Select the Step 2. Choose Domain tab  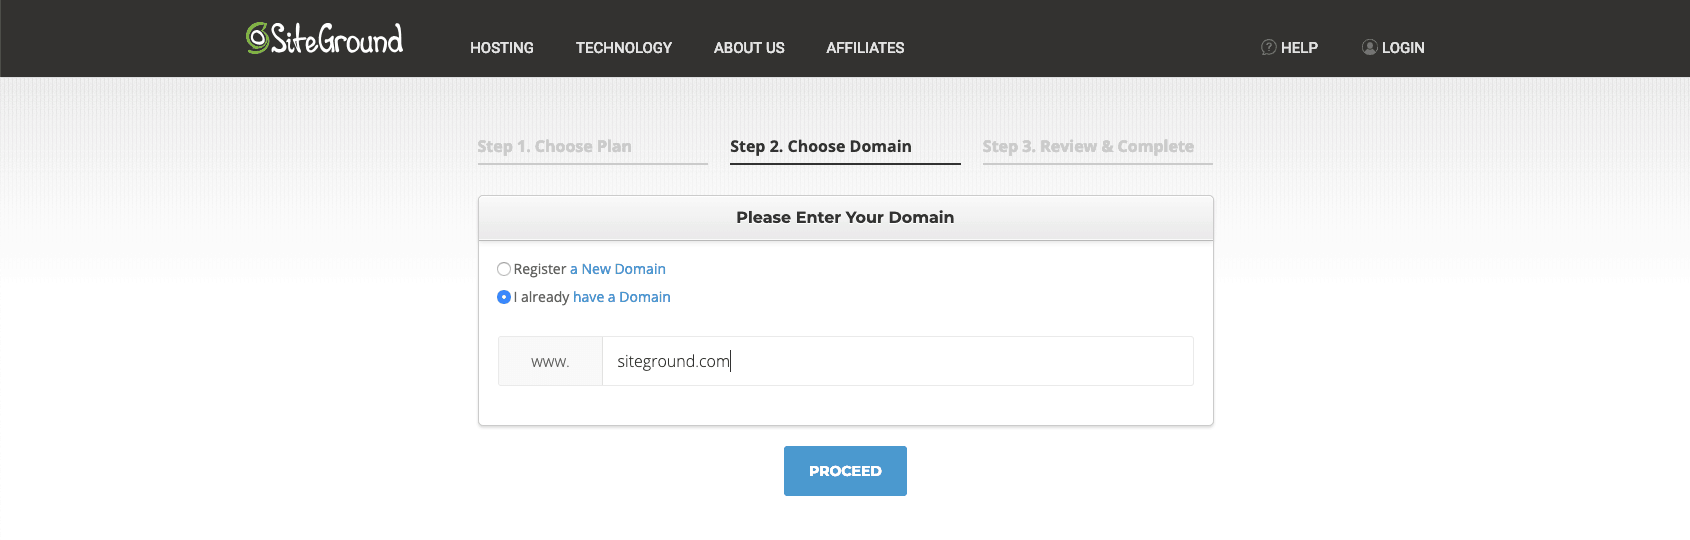pos(821,146)
